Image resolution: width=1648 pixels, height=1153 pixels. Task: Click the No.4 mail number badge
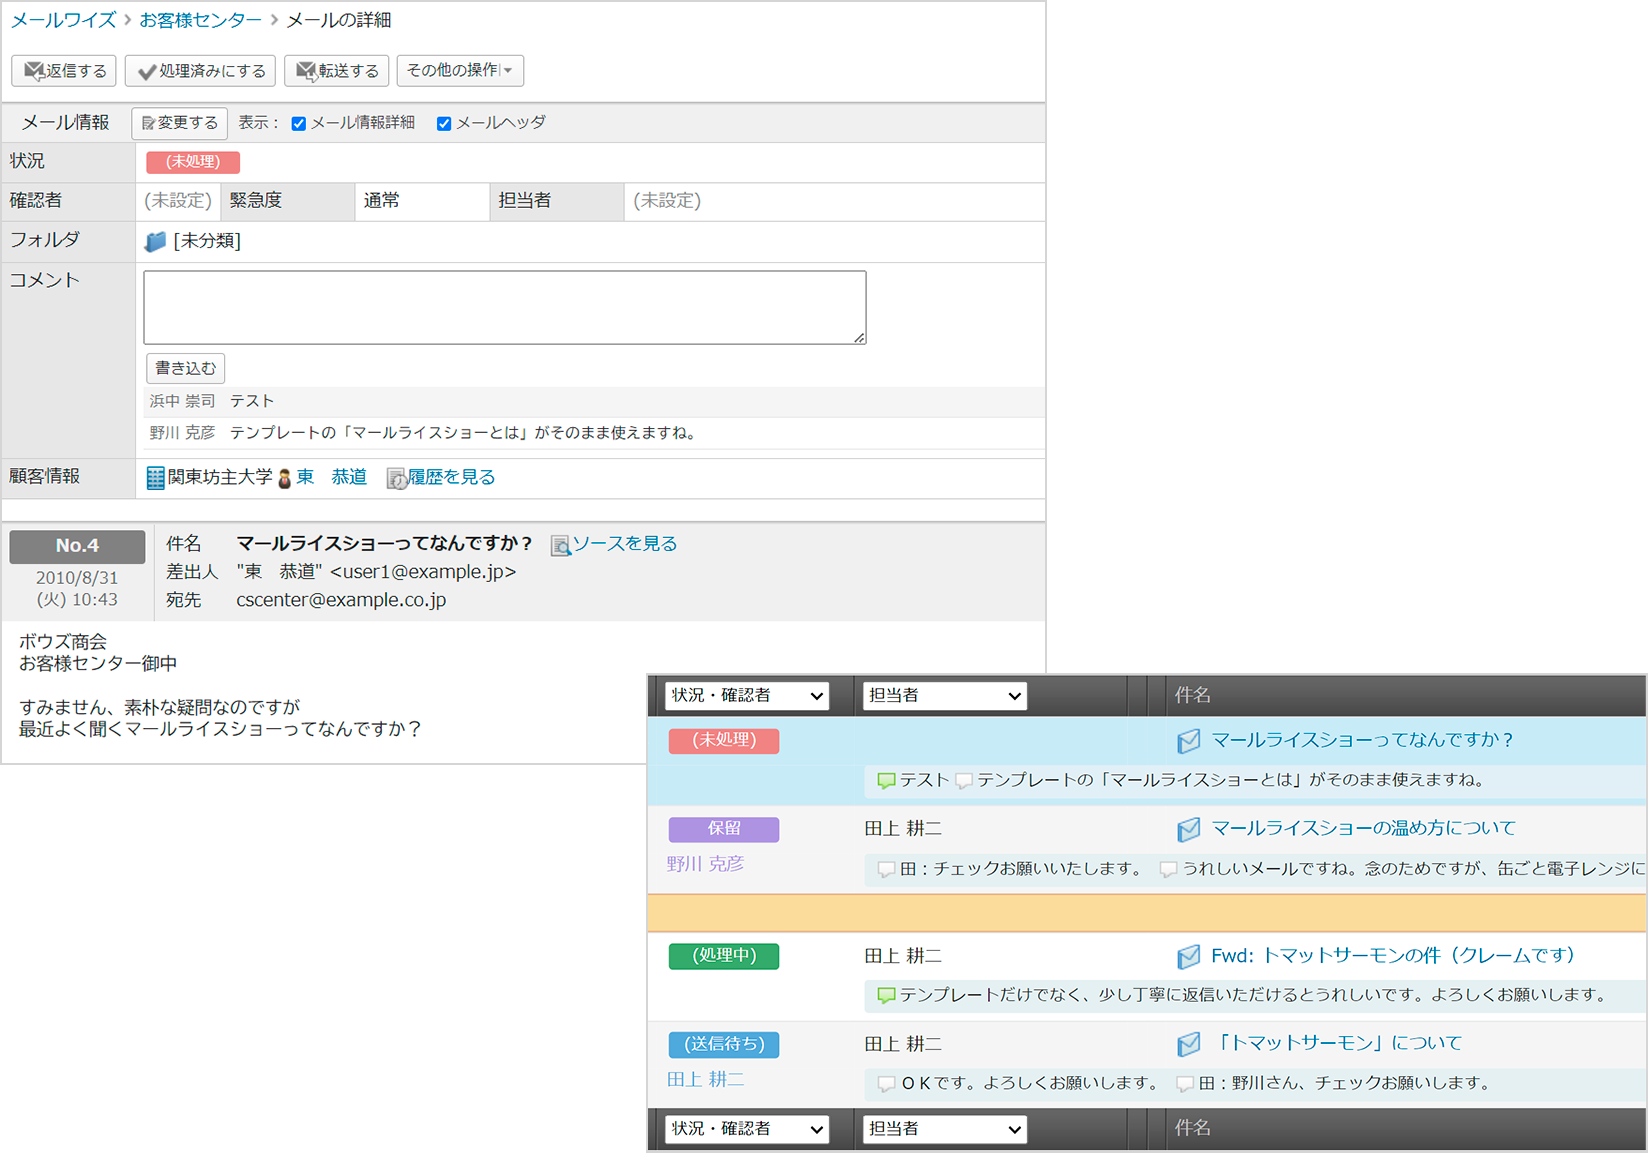(x=77, y=546)
